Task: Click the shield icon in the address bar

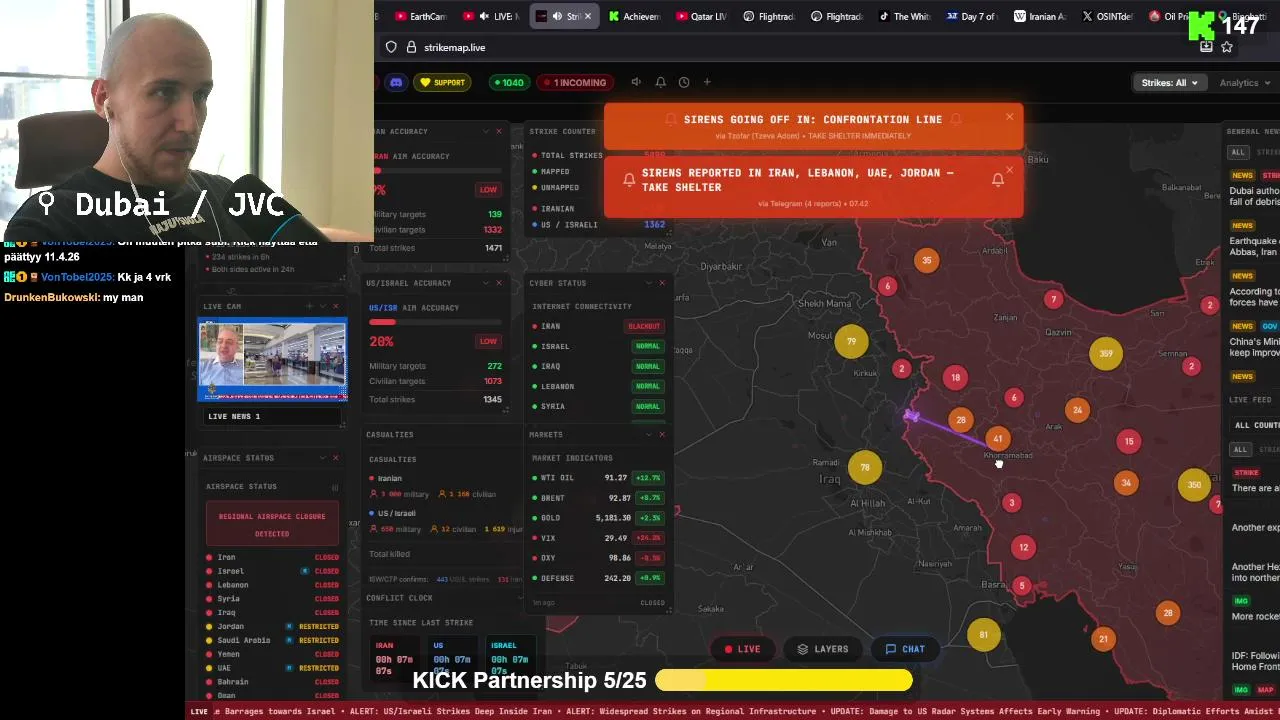Action: click(x=391, y=47)
